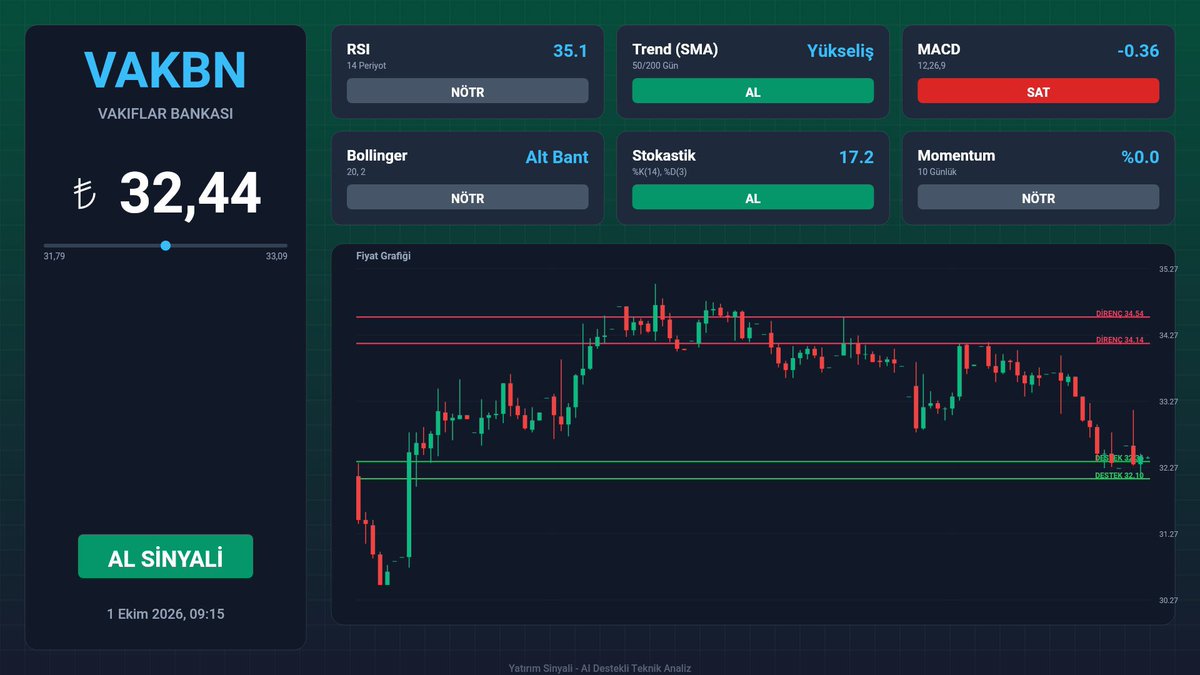The width and height of the screenshot is (1200, 675).
Task: Click the 35.27 price axis label
Action: (x=1169, y=269)
